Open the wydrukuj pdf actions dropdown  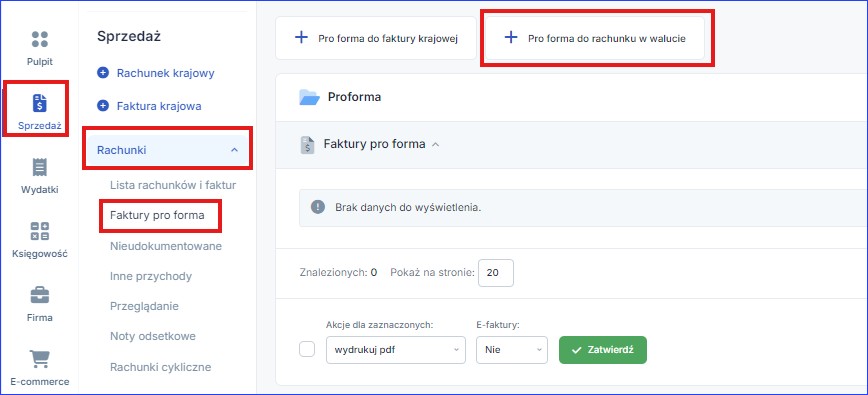click(x=396, y=350)
